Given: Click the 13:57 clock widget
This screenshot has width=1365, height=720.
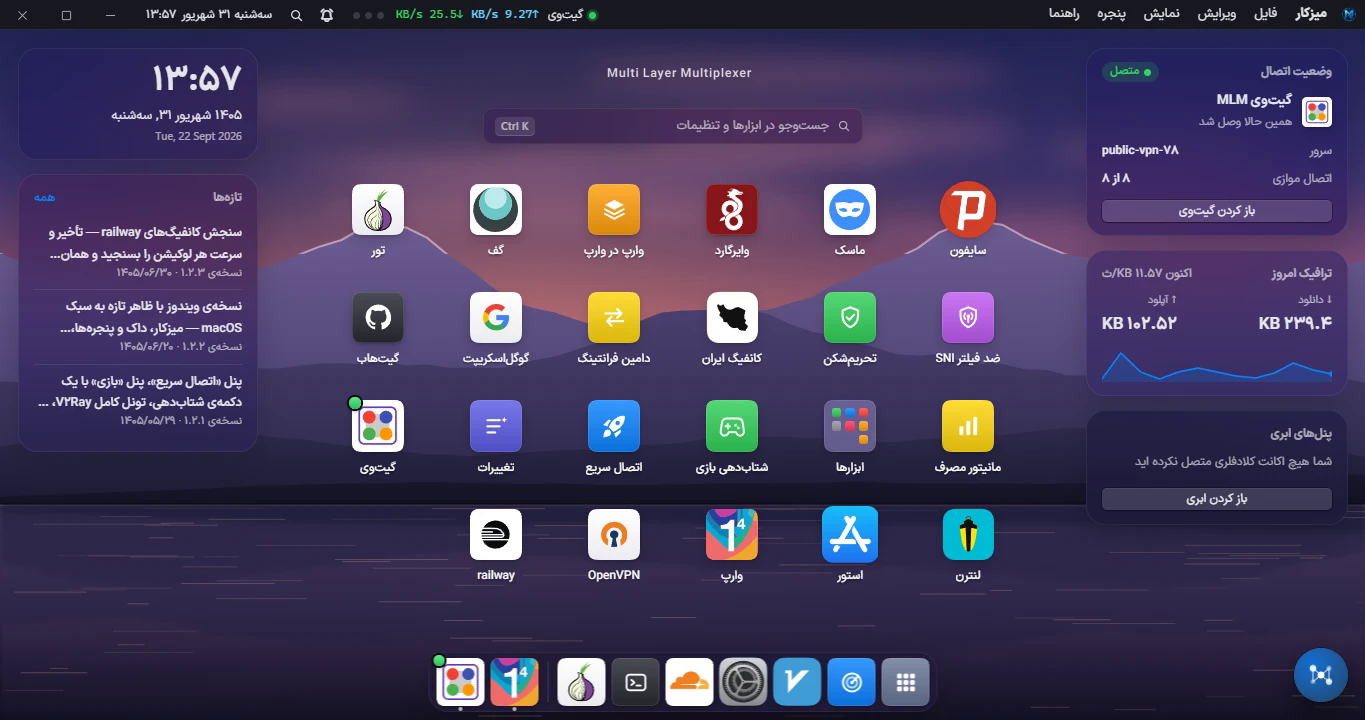Looking at the screenshot, I should pos(138,104).
